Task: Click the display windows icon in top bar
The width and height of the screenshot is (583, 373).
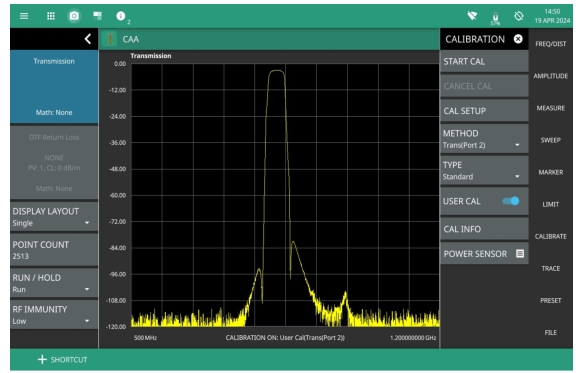Action: click(98, 16)
